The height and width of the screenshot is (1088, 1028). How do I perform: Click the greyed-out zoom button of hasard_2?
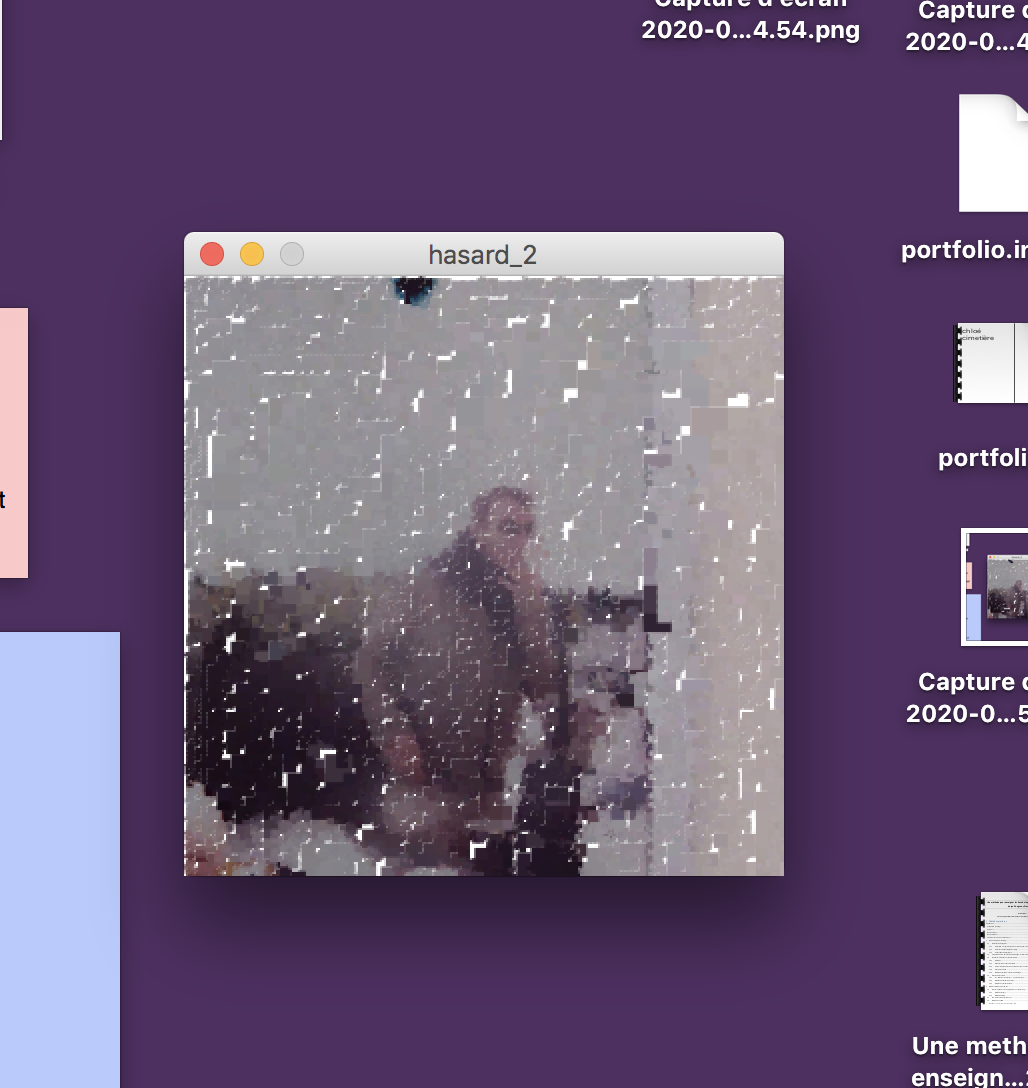pyautogui.click(x=291, y=254)
